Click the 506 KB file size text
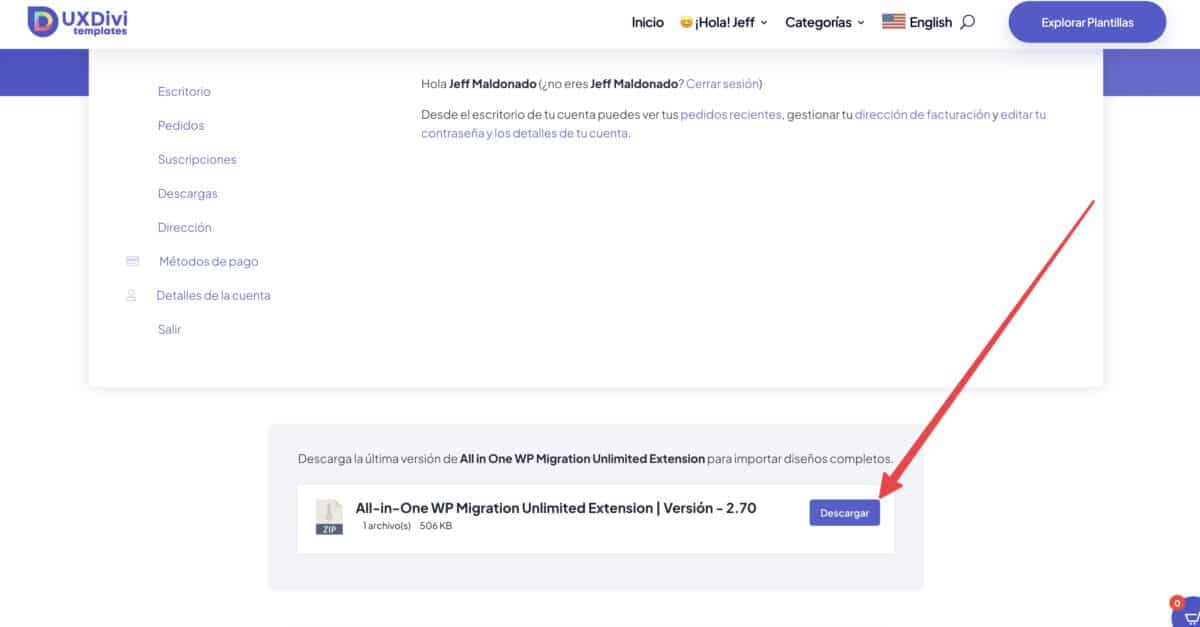This screenshot has height=627, width=1200. click(x=436, y=526)
